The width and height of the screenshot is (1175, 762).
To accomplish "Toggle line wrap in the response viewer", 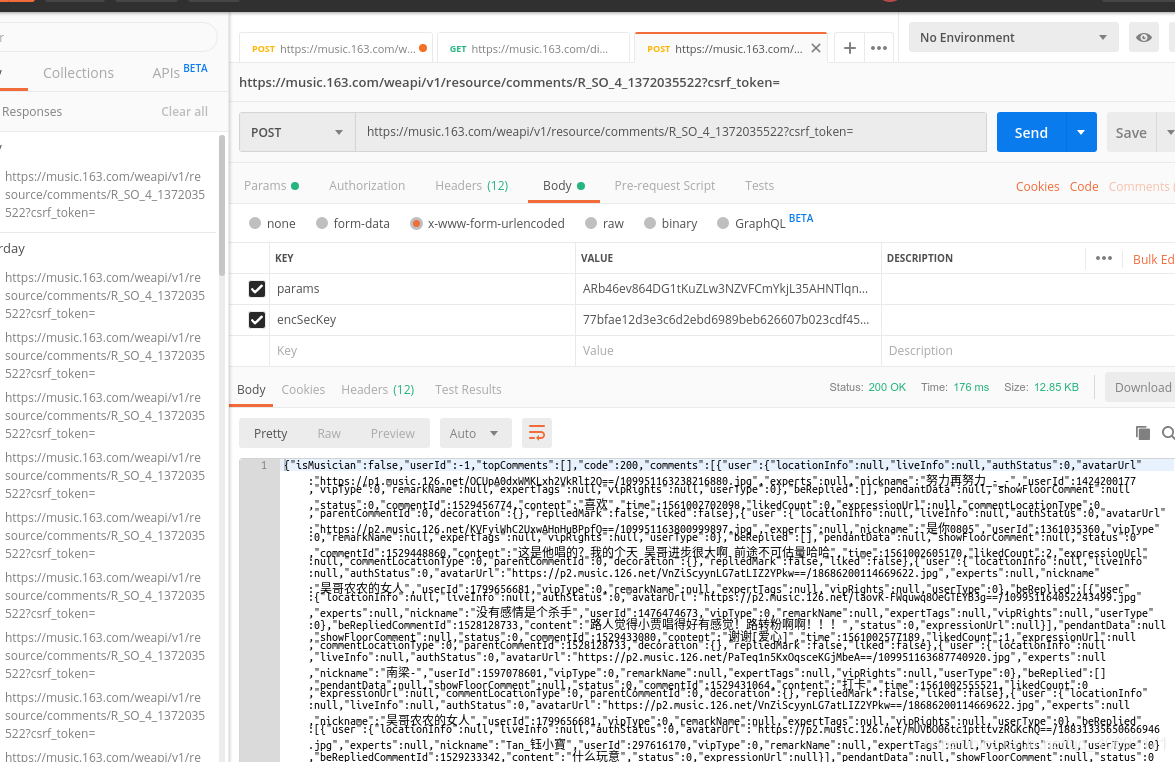I will point(537,433).
